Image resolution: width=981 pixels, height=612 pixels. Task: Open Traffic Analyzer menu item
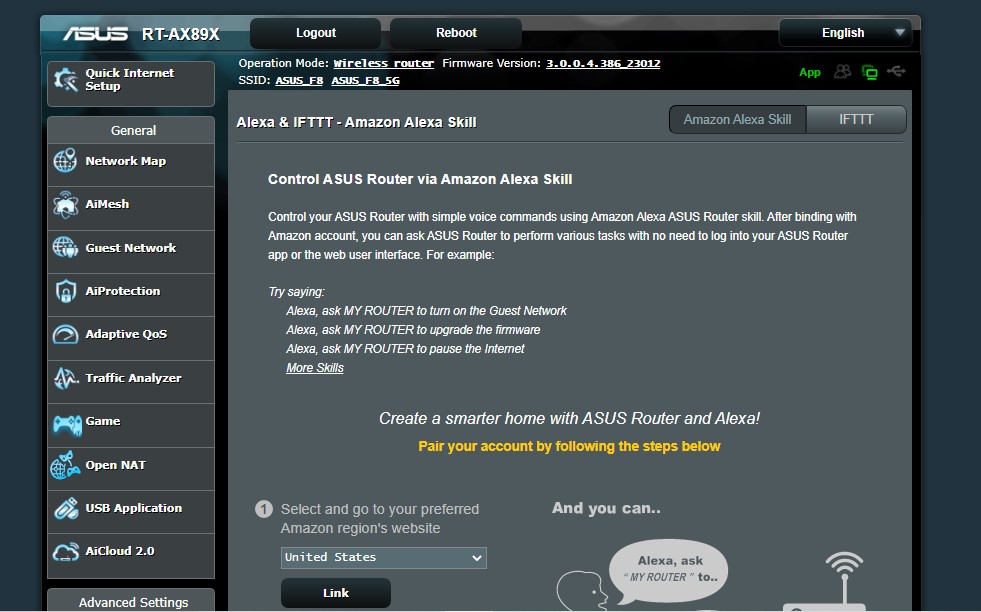[131, 382]
